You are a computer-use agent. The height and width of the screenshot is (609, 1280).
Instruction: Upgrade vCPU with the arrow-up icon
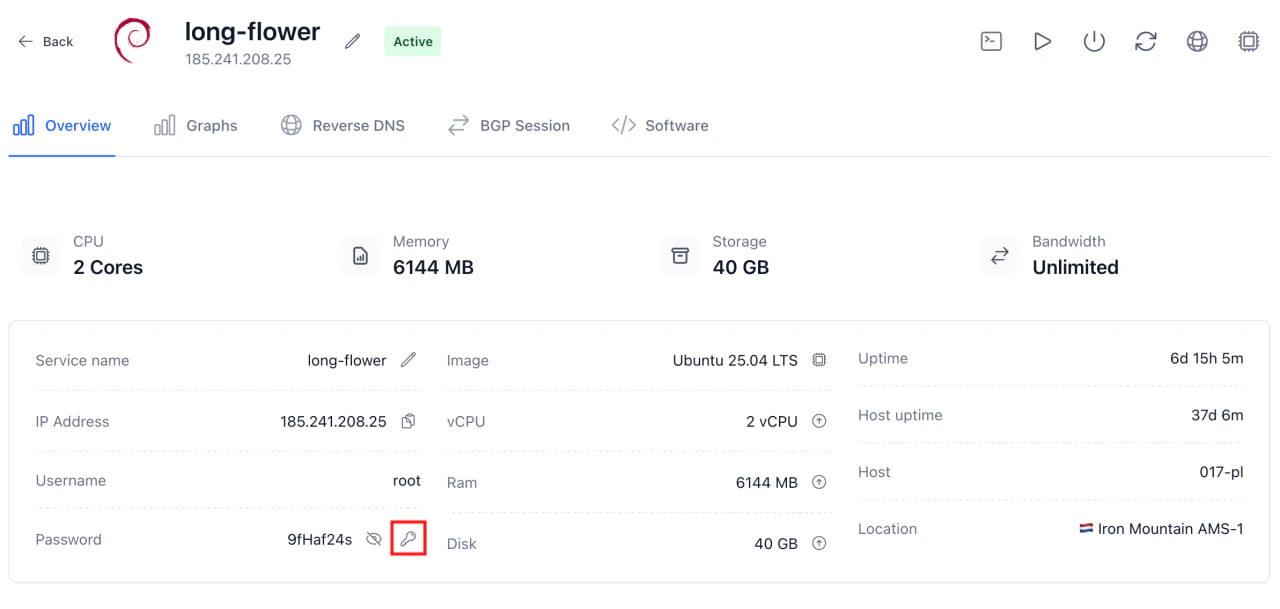(819, 421)
